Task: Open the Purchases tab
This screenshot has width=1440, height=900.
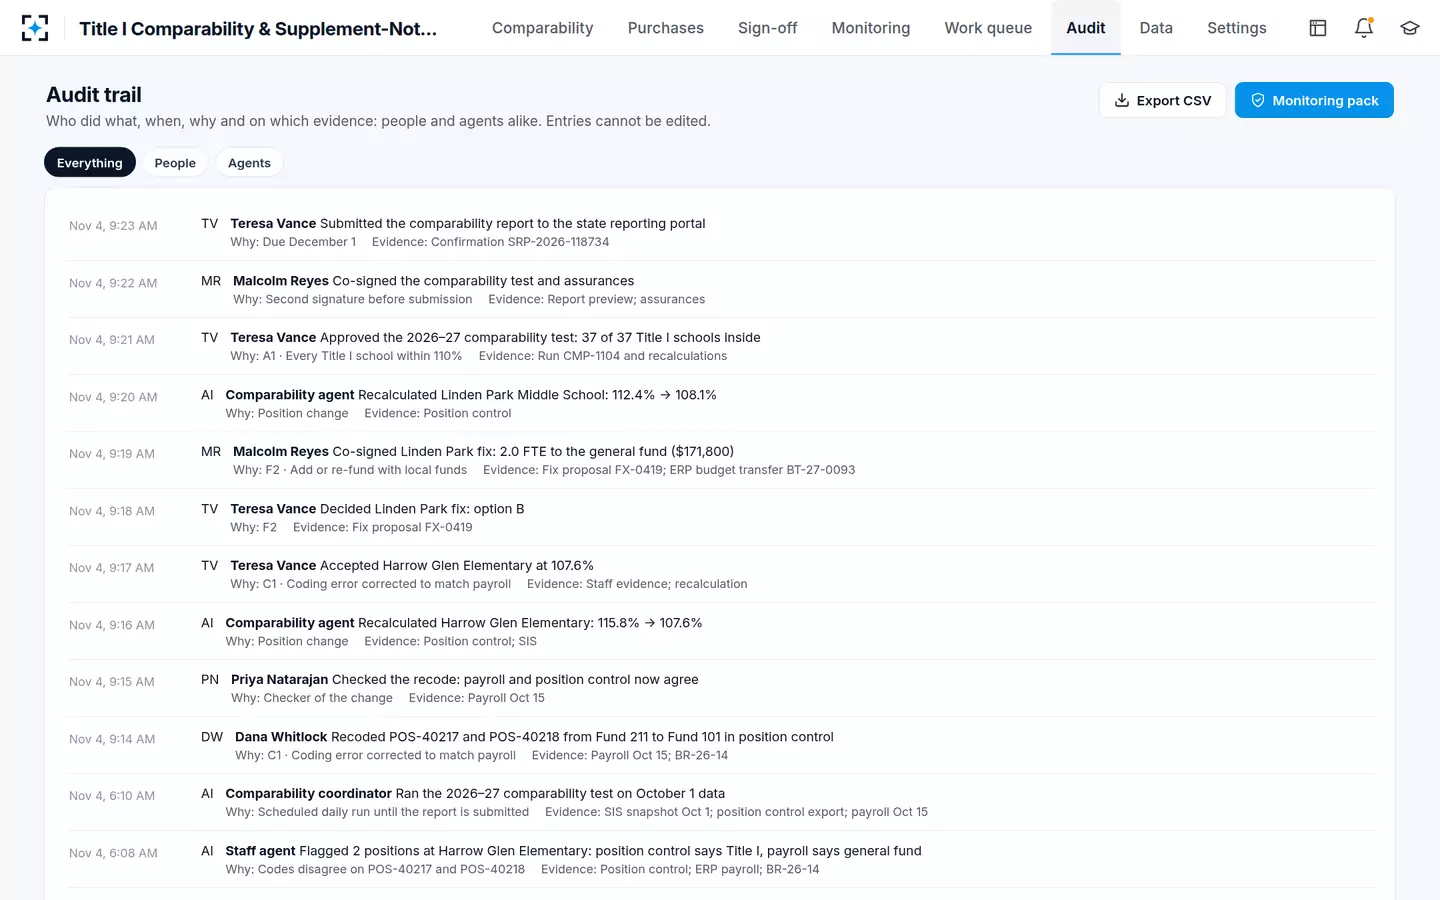Action: pos(666,28)
